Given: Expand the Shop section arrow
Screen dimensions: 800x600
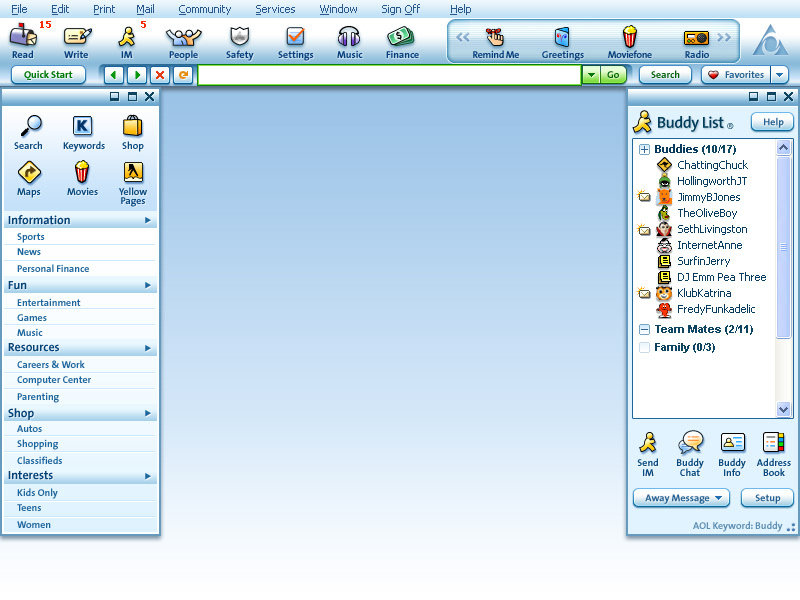Looking at the screenshot, I should (147, 413).
